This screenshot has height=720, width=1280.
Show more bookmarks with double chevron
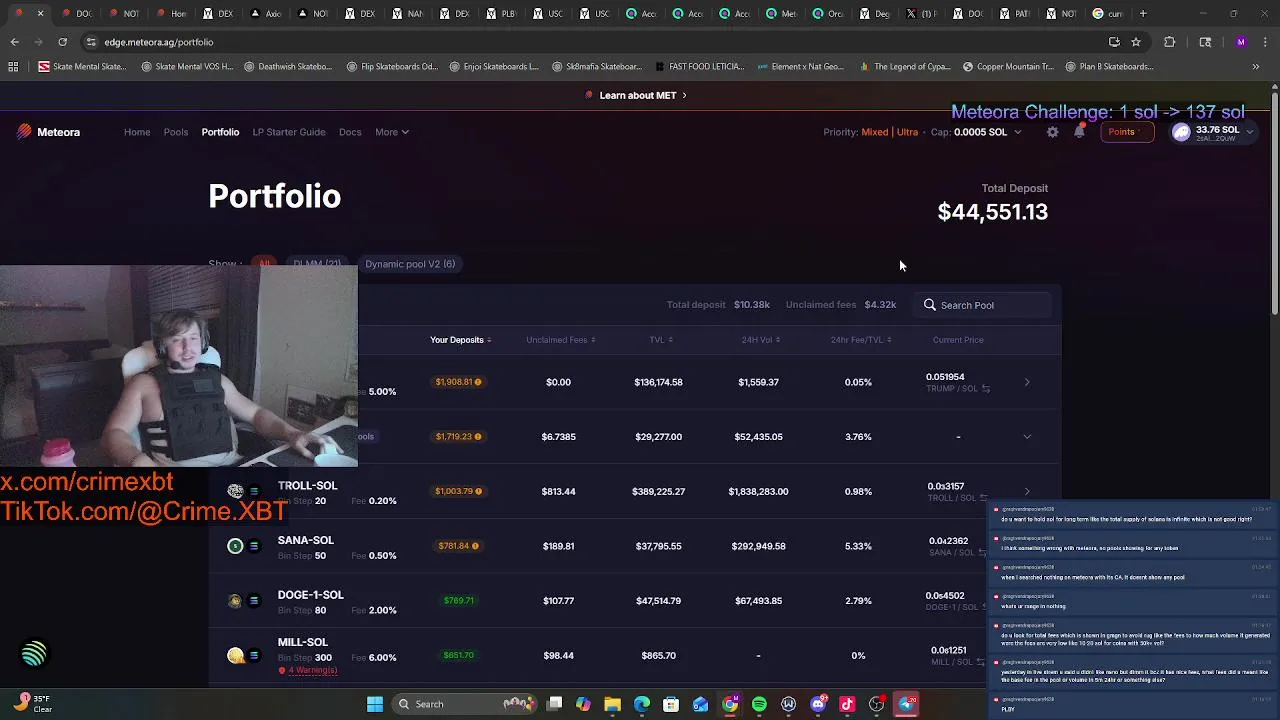tap(1255, 67)
